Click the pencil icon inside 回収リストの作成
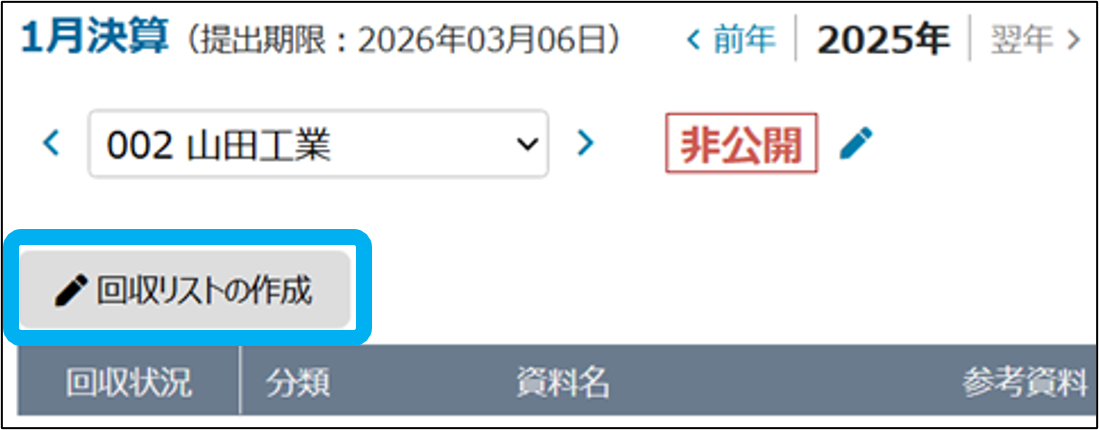 coord(71,290)
